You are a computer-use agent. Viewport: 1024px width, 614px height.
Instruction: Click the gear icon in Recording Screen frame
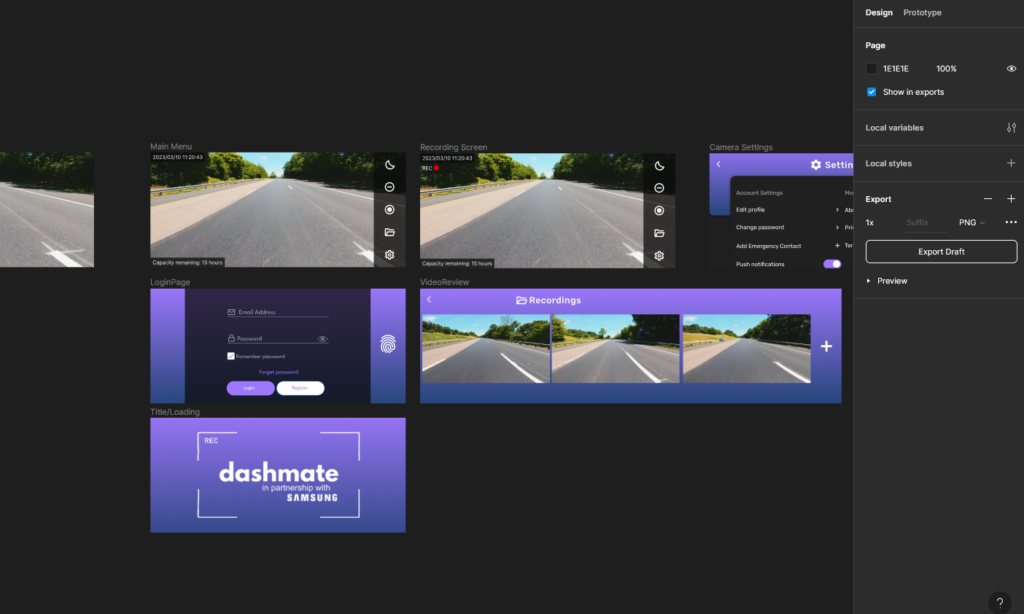(660, 255)
